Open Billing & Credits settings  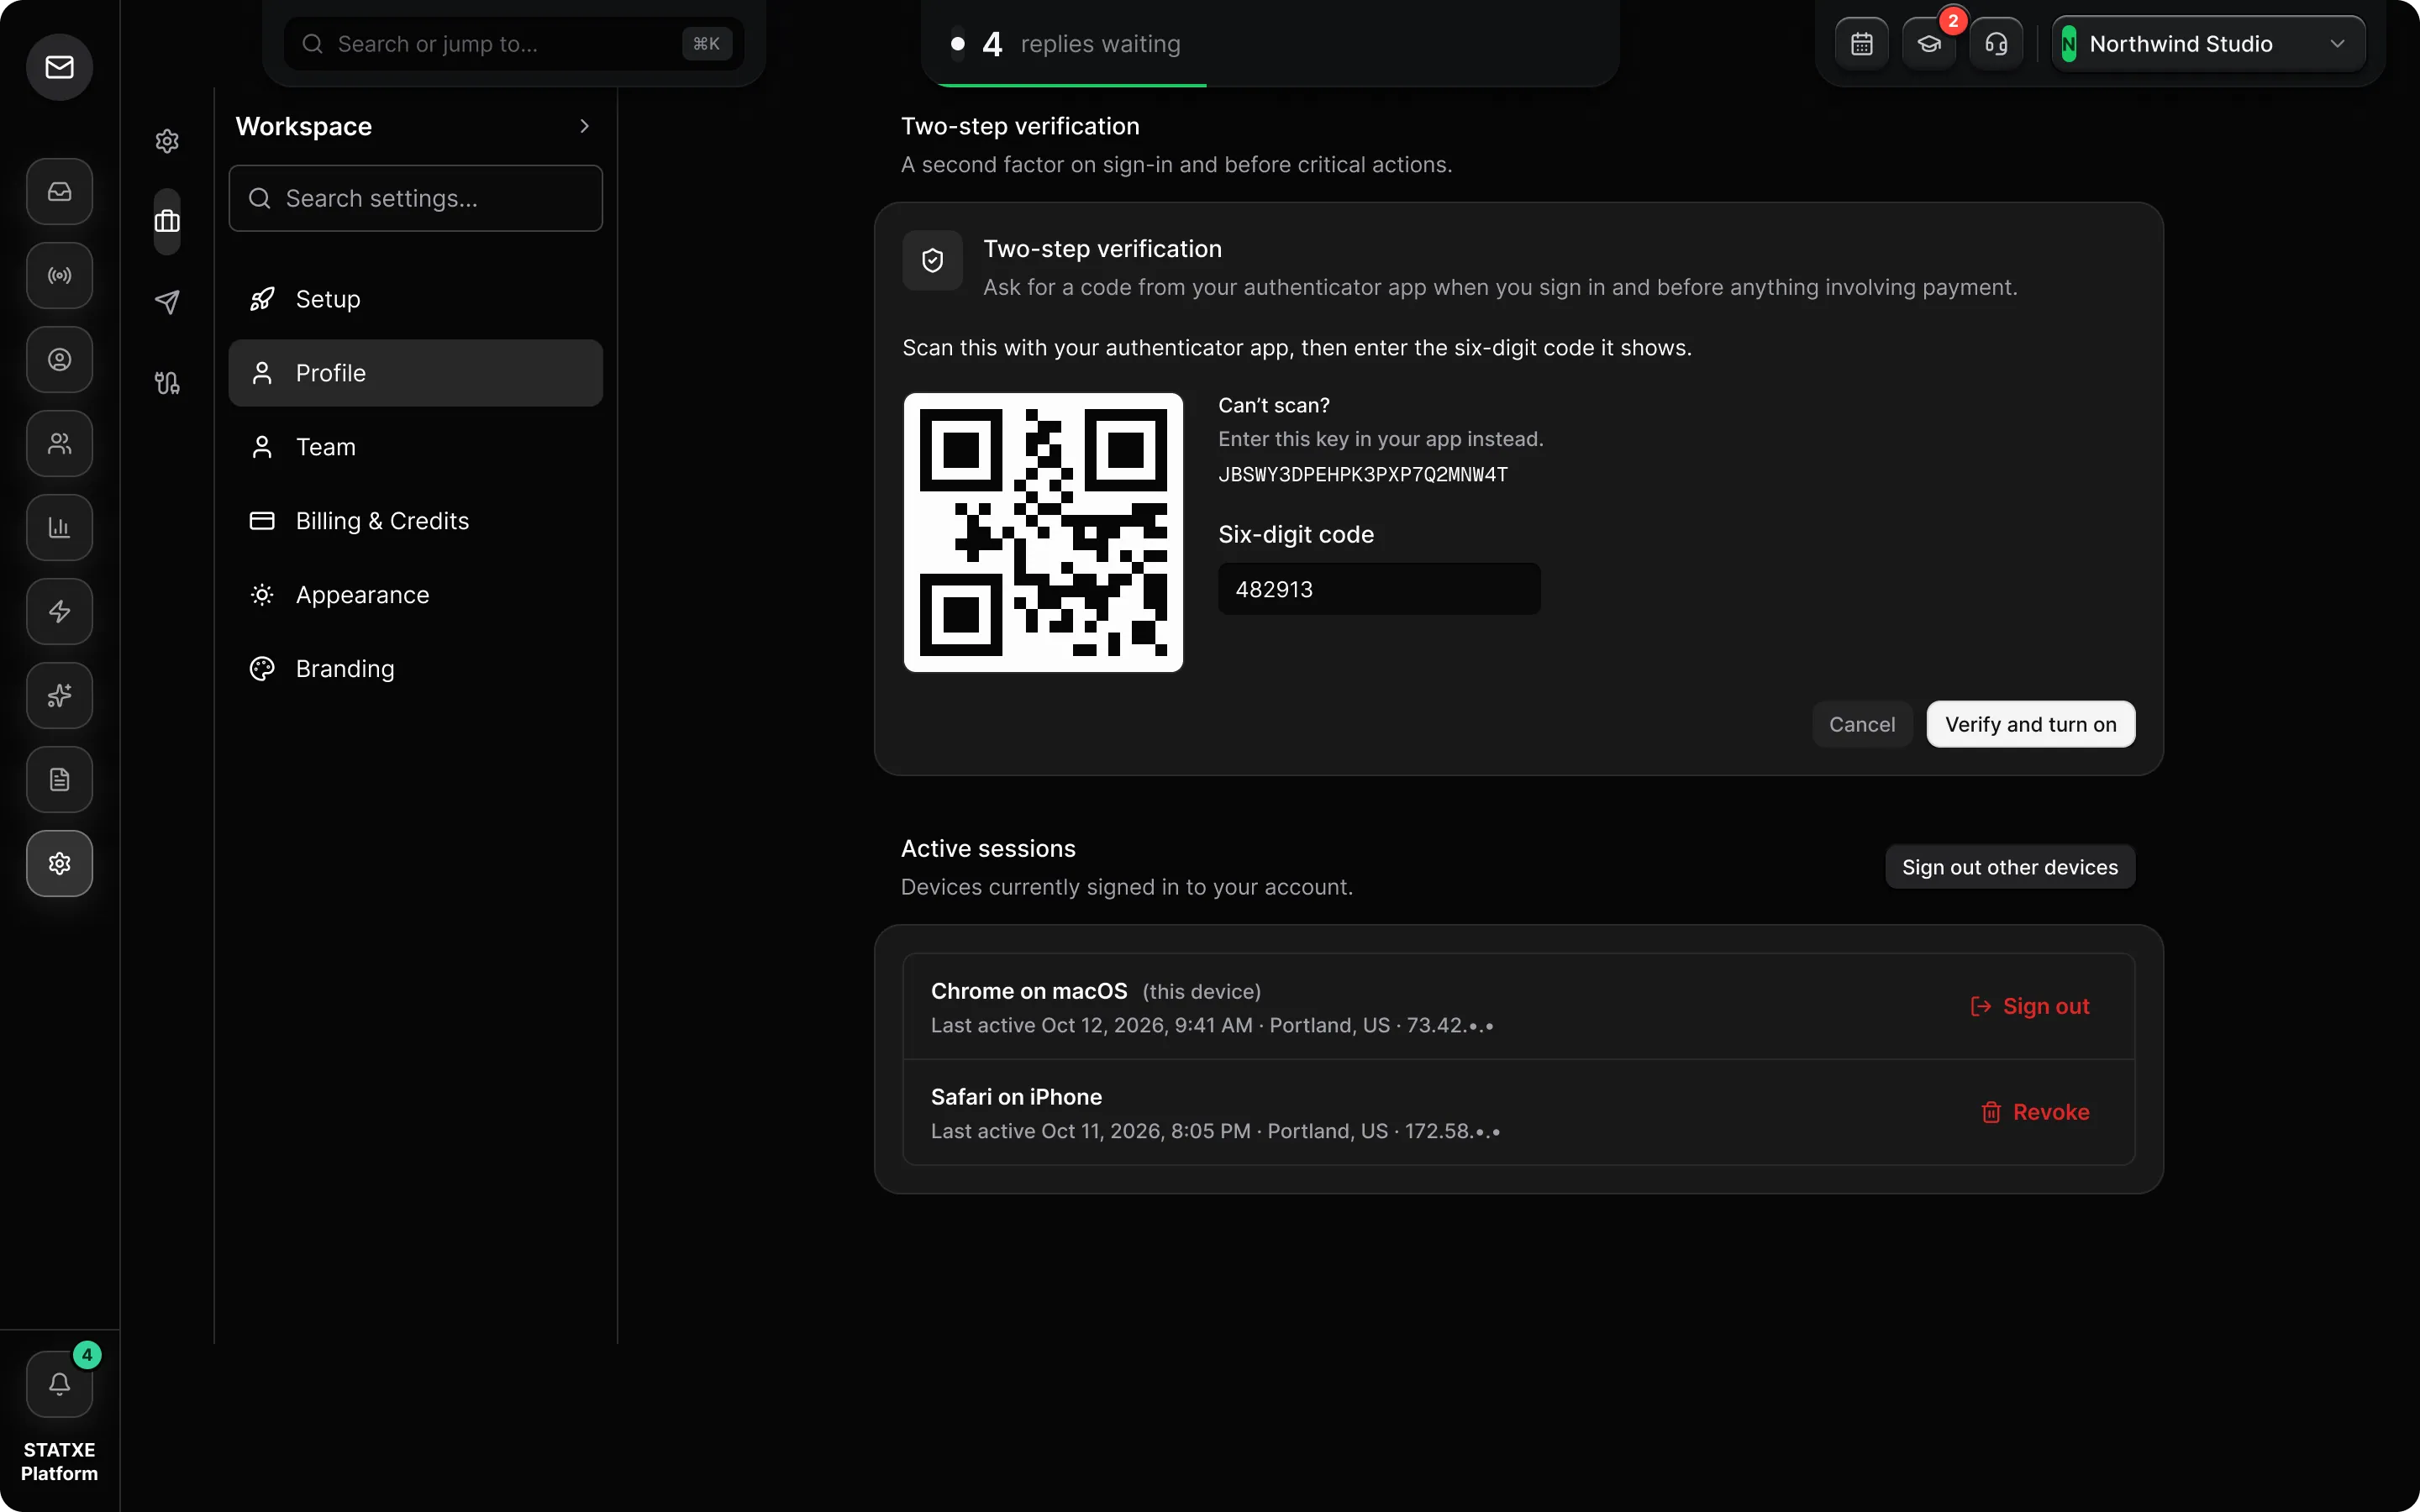(416, 521)
